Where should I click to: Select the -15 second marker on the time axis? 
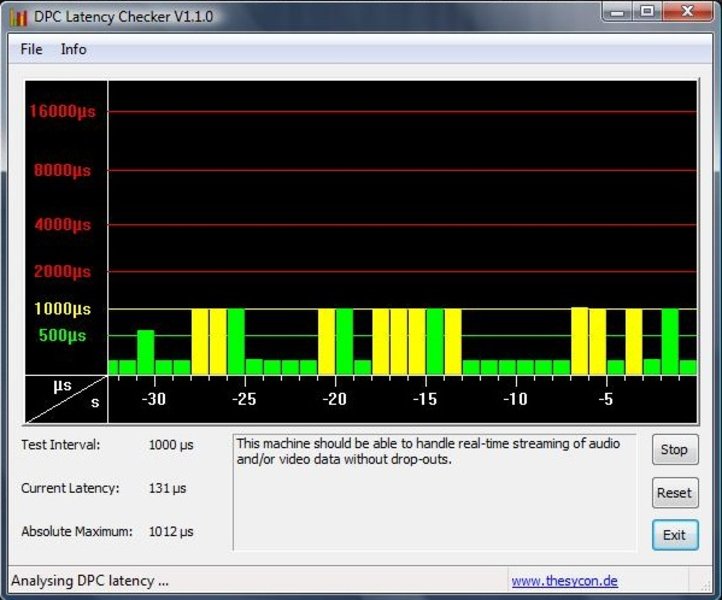(x=424, y=399)
